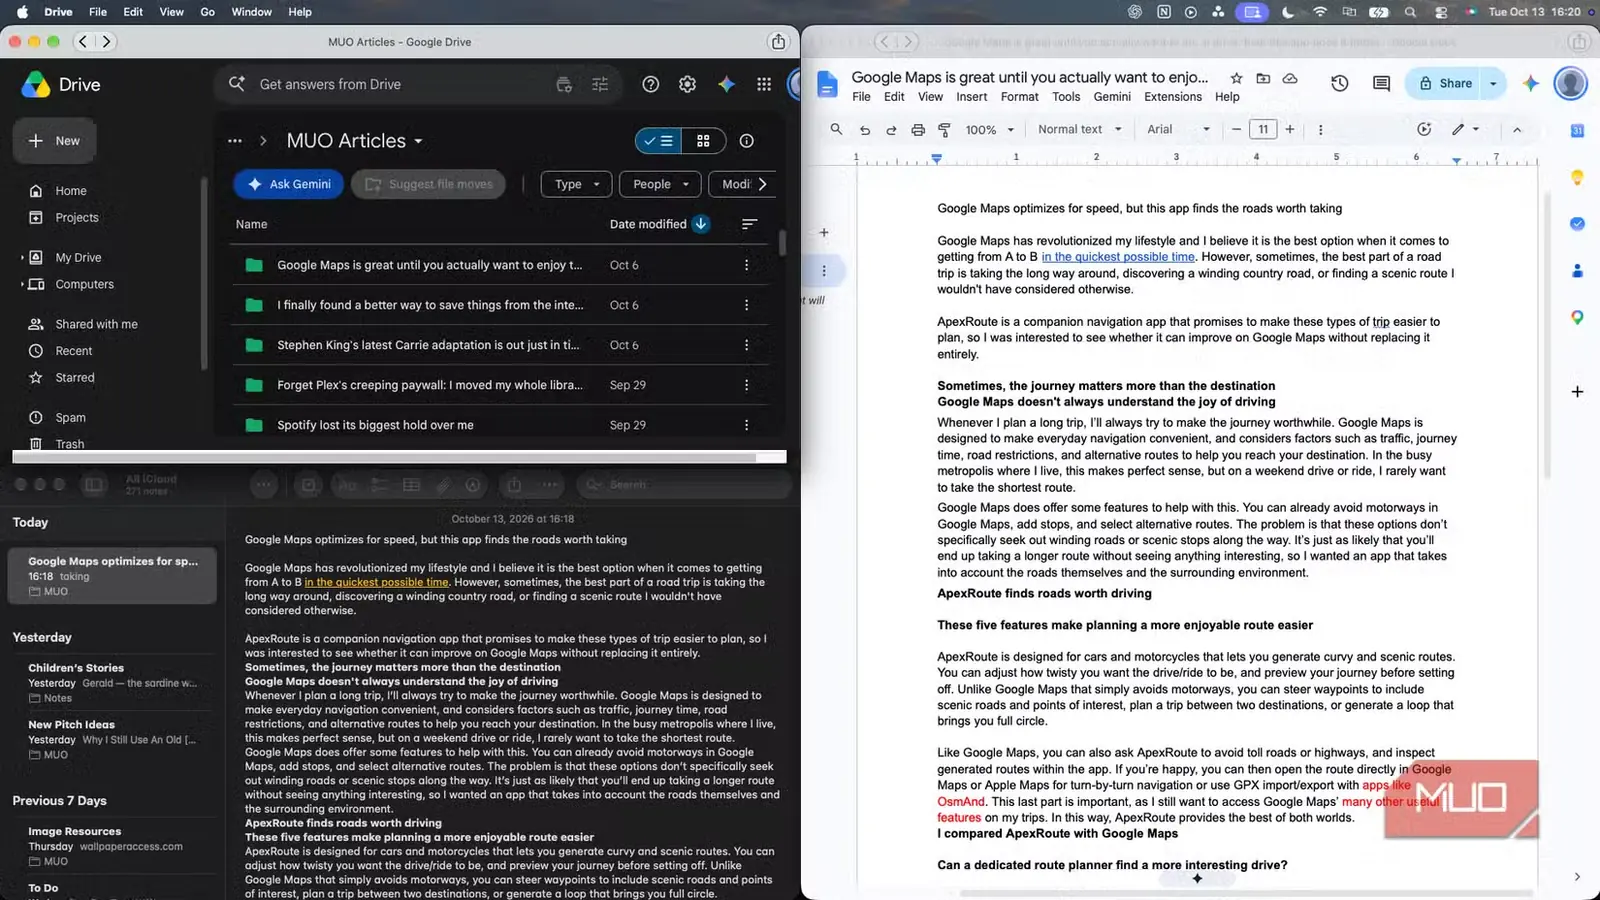The width and height of the screenshot is (1600, 900).
Task: Click New button in Drive
Action: (55, 141)
